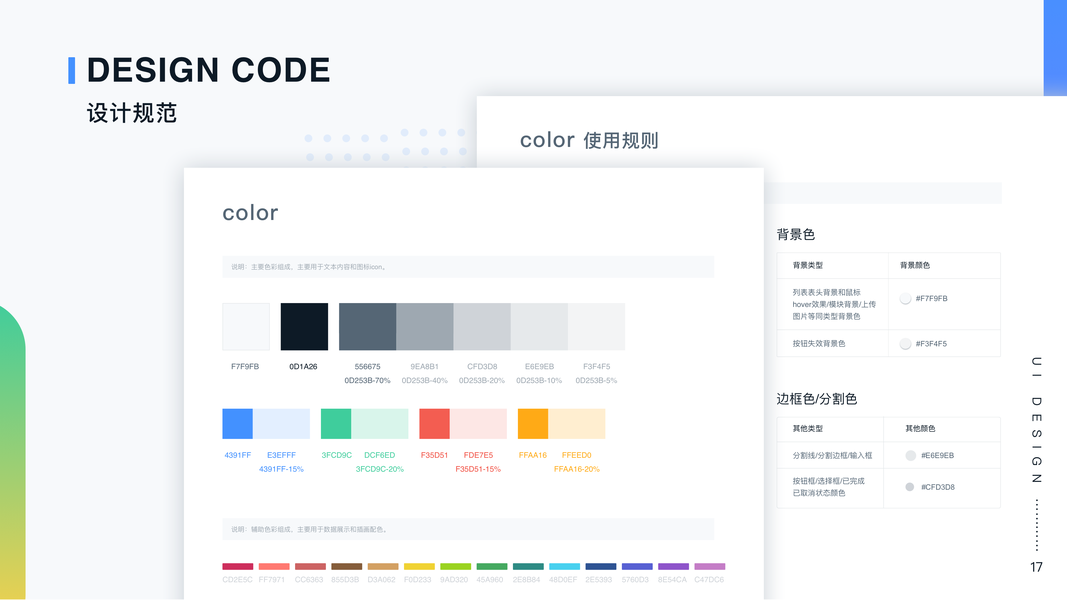The width and height of the screenshot is (1067, 600).
Task: Choose the brown 855D3B color bar
Action: (346, 566)
